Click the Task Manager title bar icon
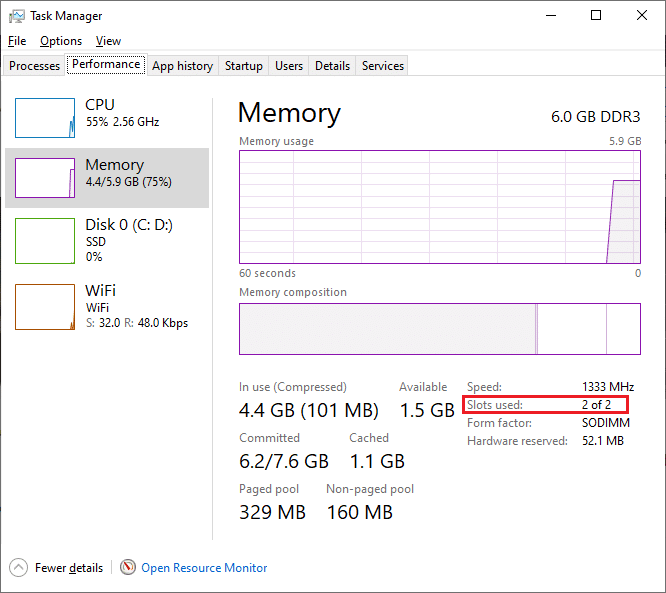Viewport: 666px width, 593px height. pos(17,16)
